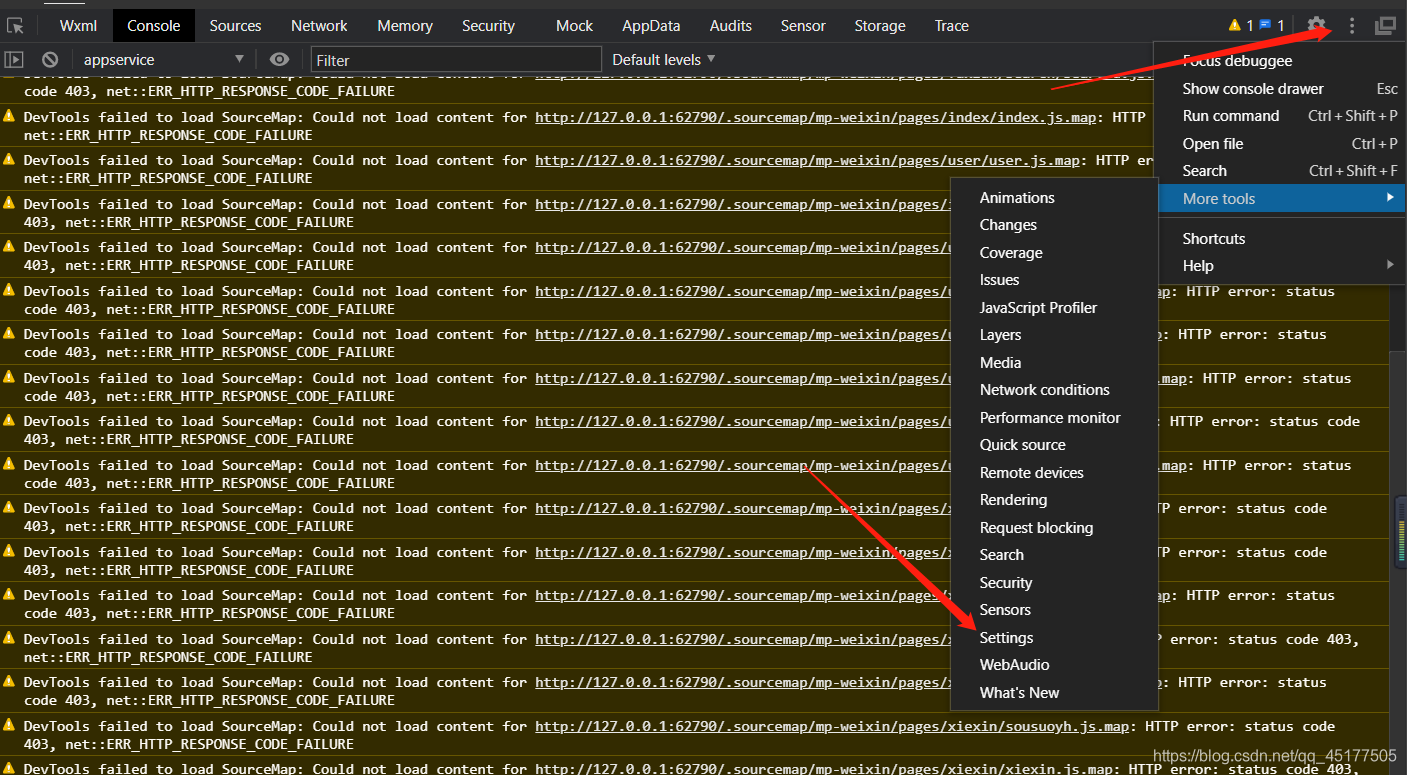
Task: Choose Search in the main menu
Action: 1280,171
